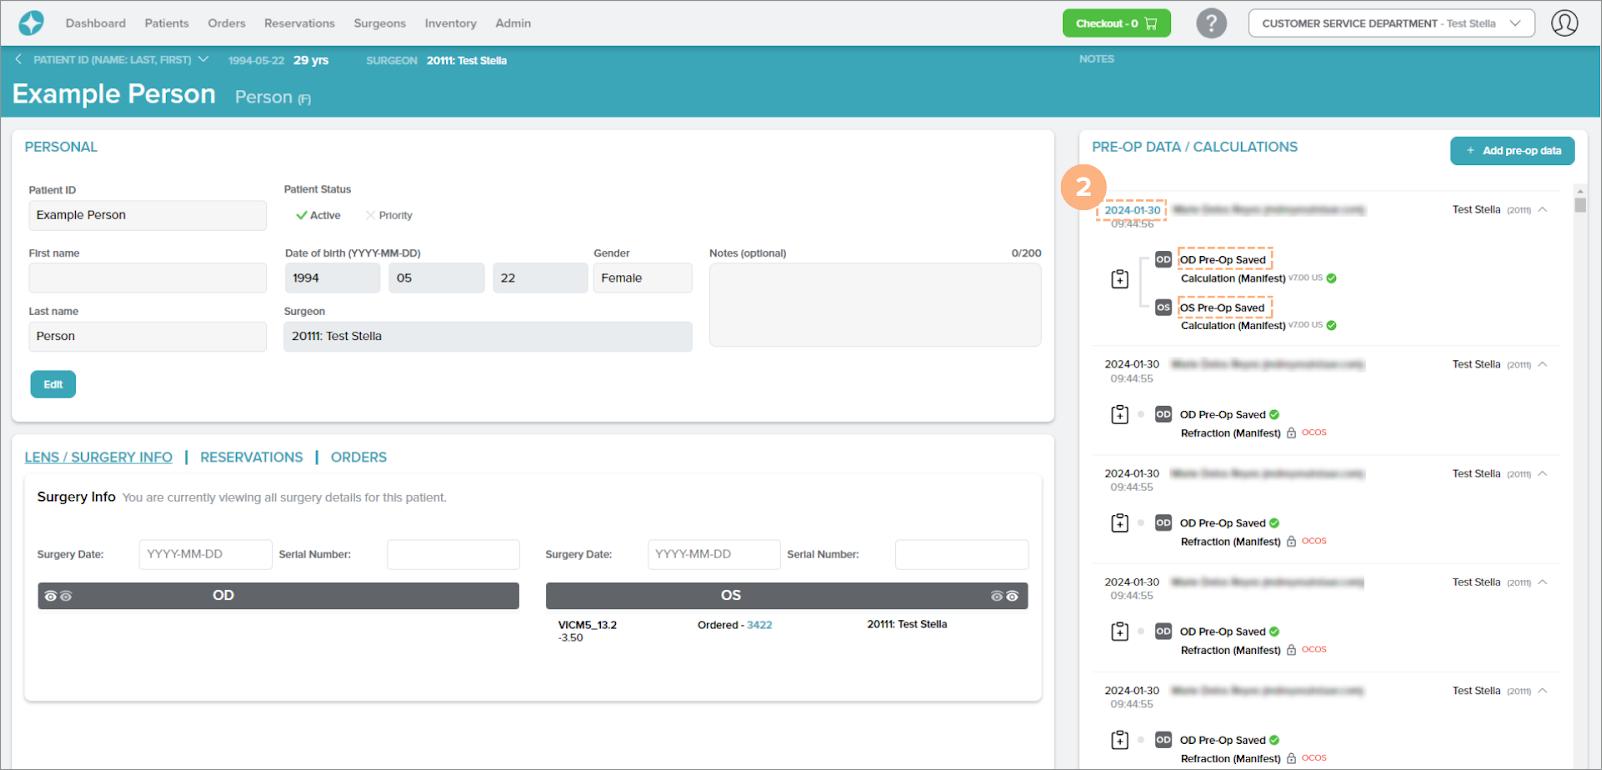Viewport: 1602px width, 770px height.
Task: Open the user profile account icon
Action: coord(1564,23)
